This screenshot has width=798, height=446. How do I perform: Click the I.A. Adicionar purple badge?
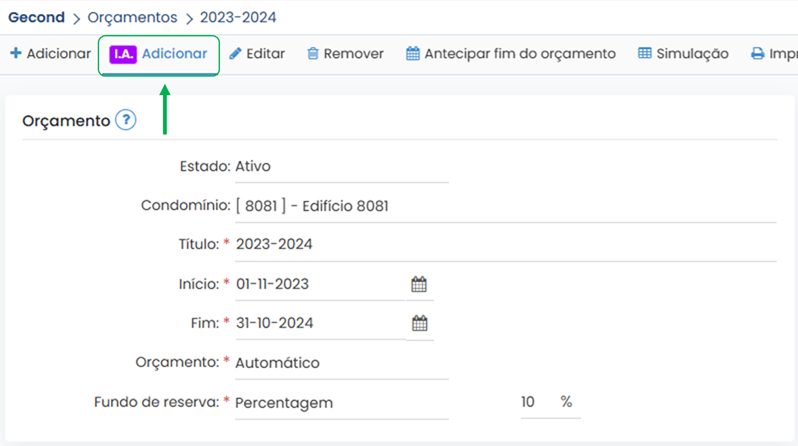pos(123,54)
